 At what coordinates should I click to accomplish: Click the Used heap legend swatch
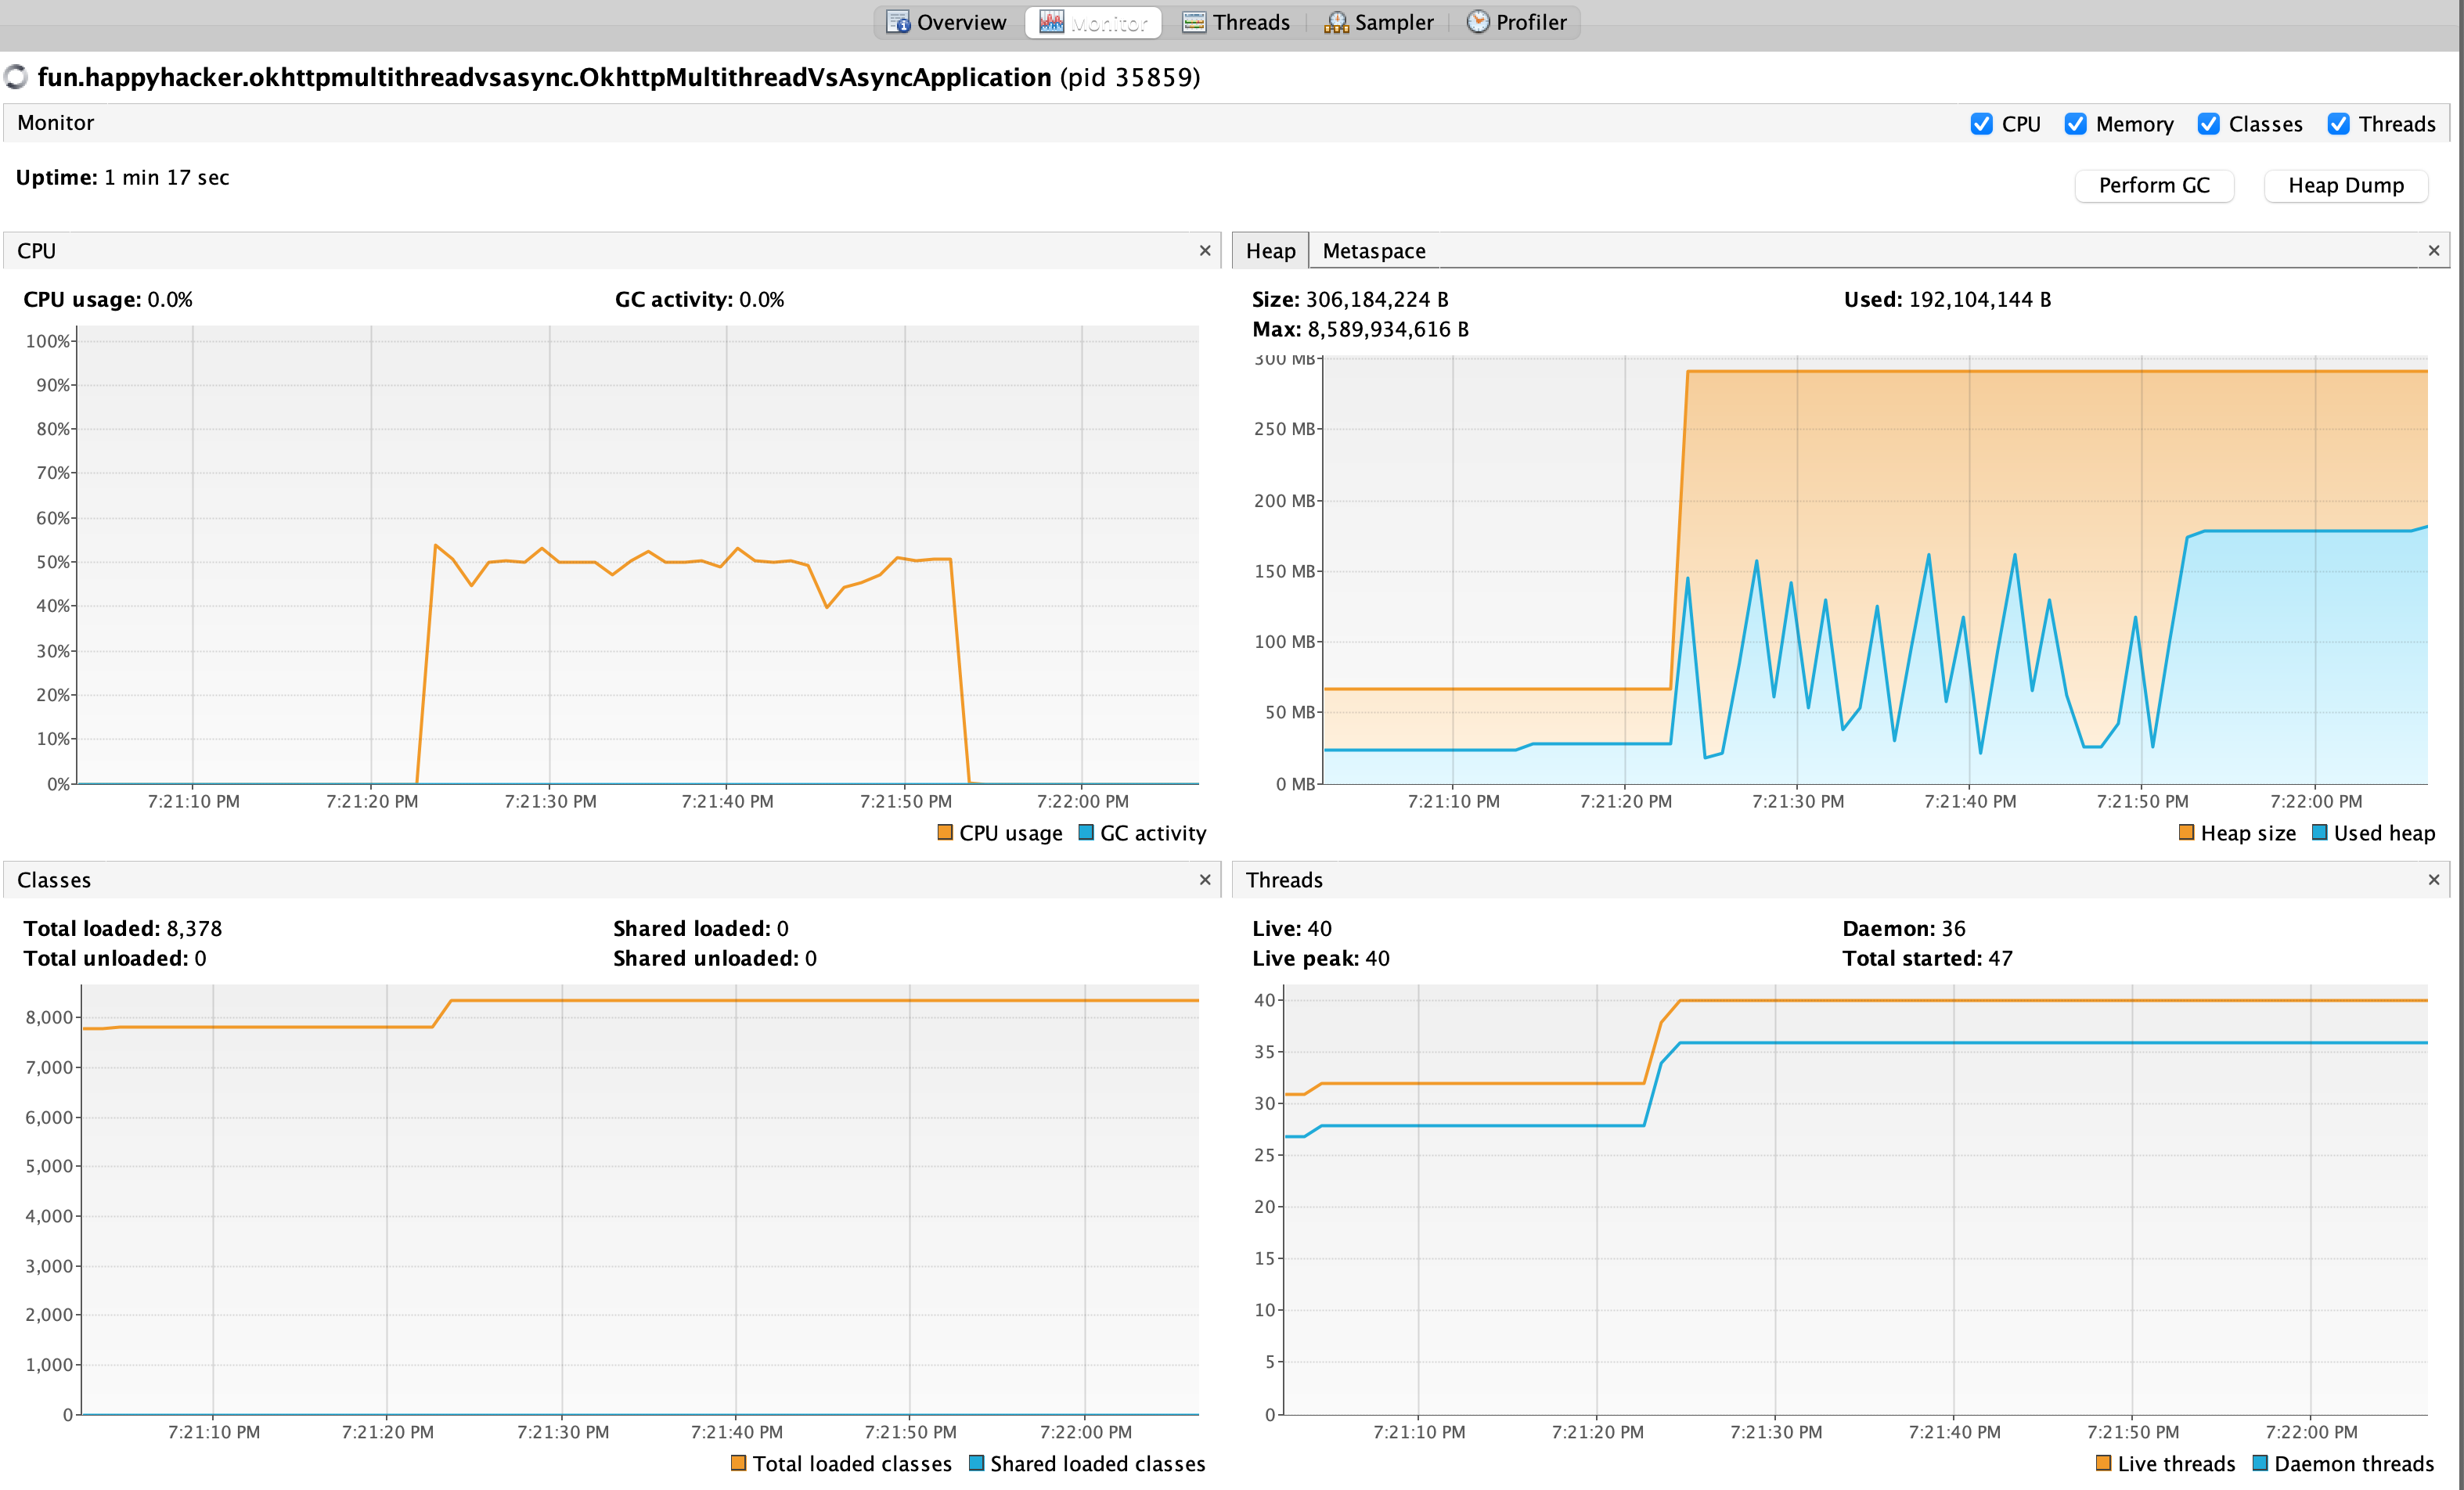(2320, 832)
